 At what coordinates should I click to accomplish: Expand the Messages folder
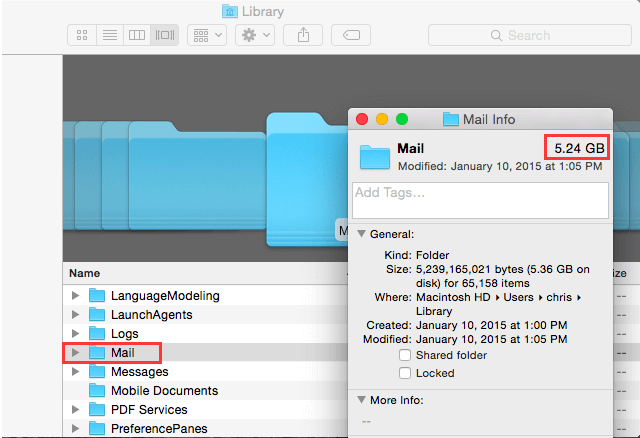pyautogui.click(x=75, y=371)
